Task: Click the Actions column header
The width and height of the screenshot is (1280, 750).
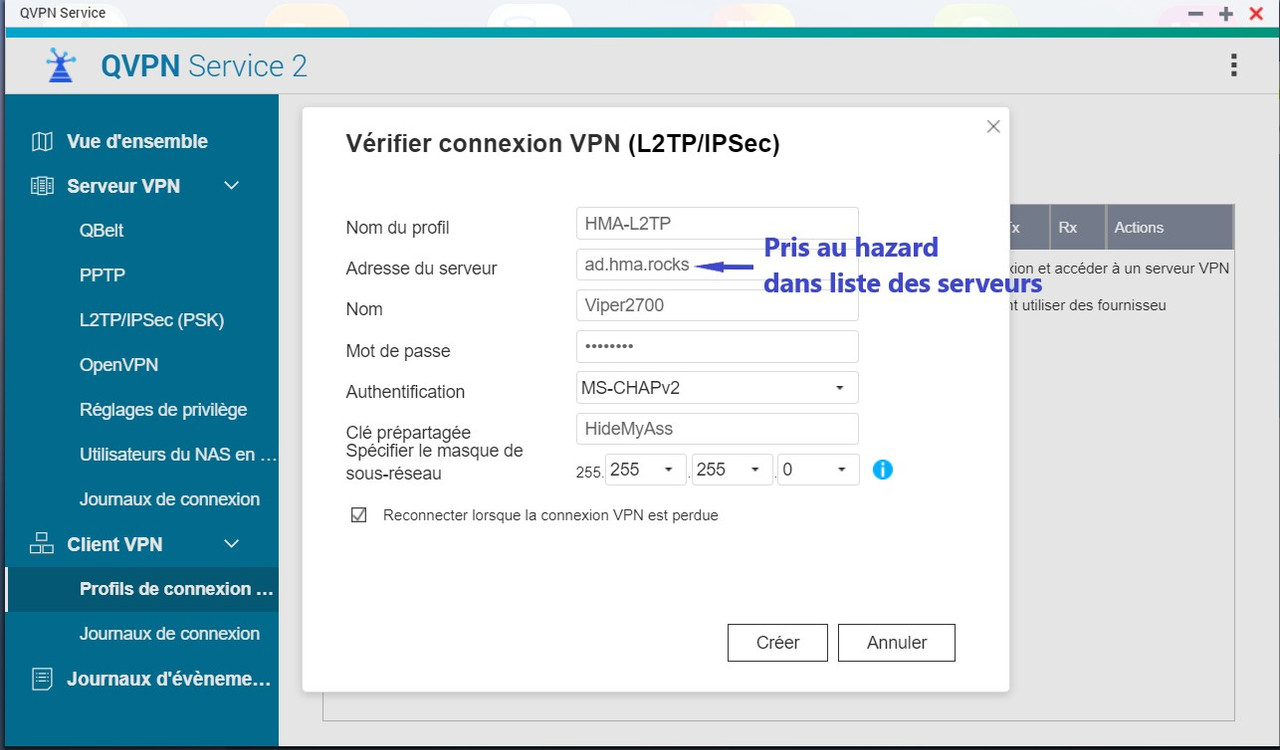Action: point(1170,227)
